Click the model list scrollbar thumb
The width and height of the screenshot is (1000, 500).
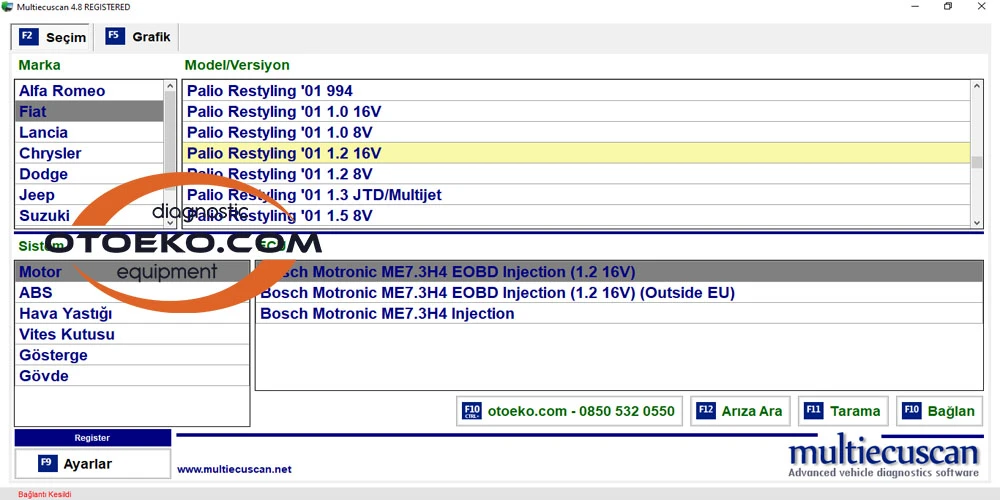(977, 162)
